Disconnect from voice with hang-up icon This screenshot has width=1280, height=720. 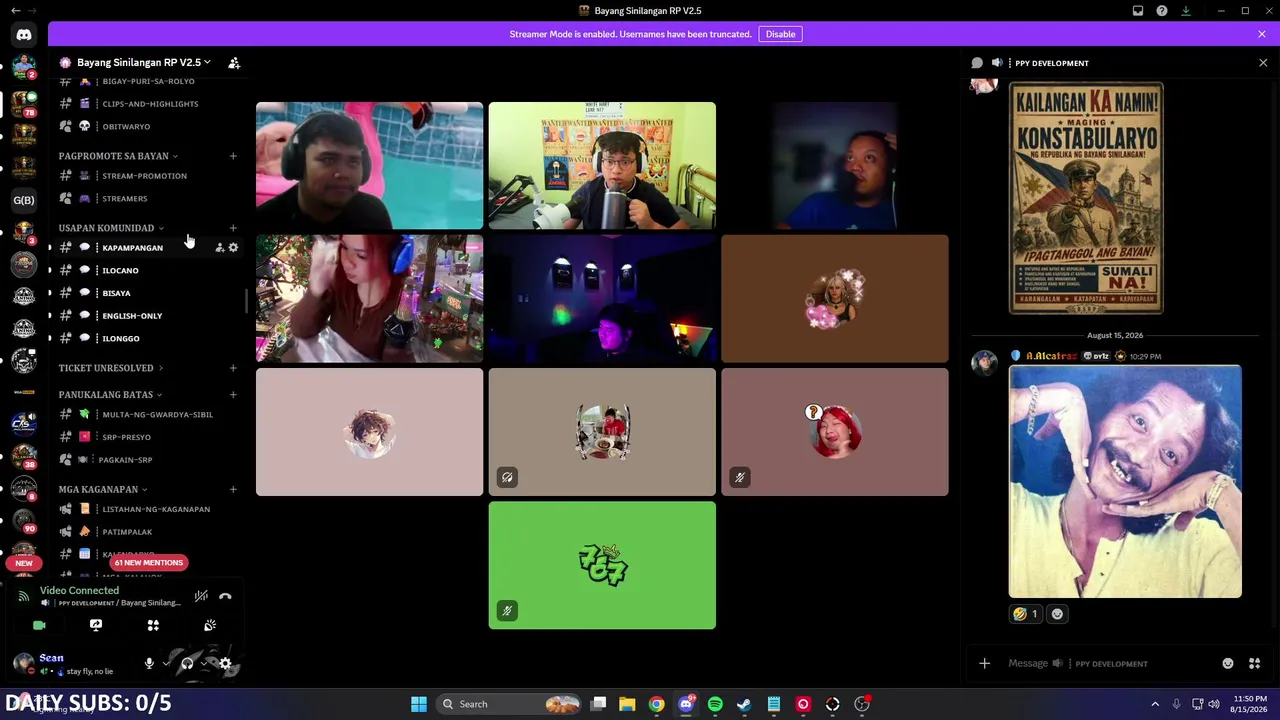click(225, 596)
